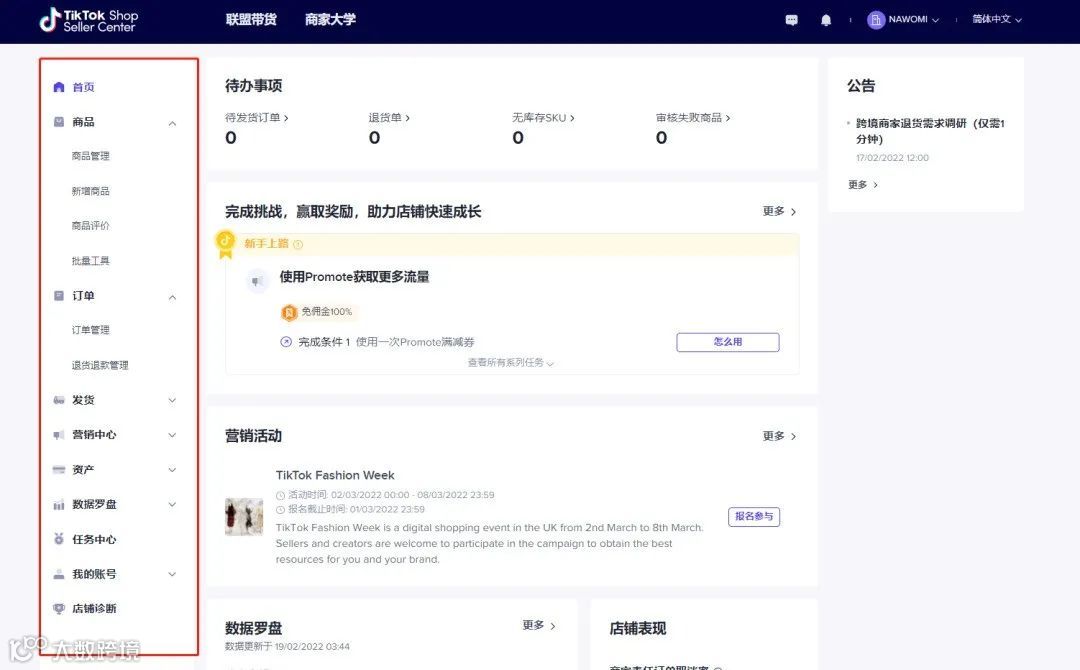Click the 报名参与 button
The width and height of the screenshot is (1080, 670).
click(754, 516)
